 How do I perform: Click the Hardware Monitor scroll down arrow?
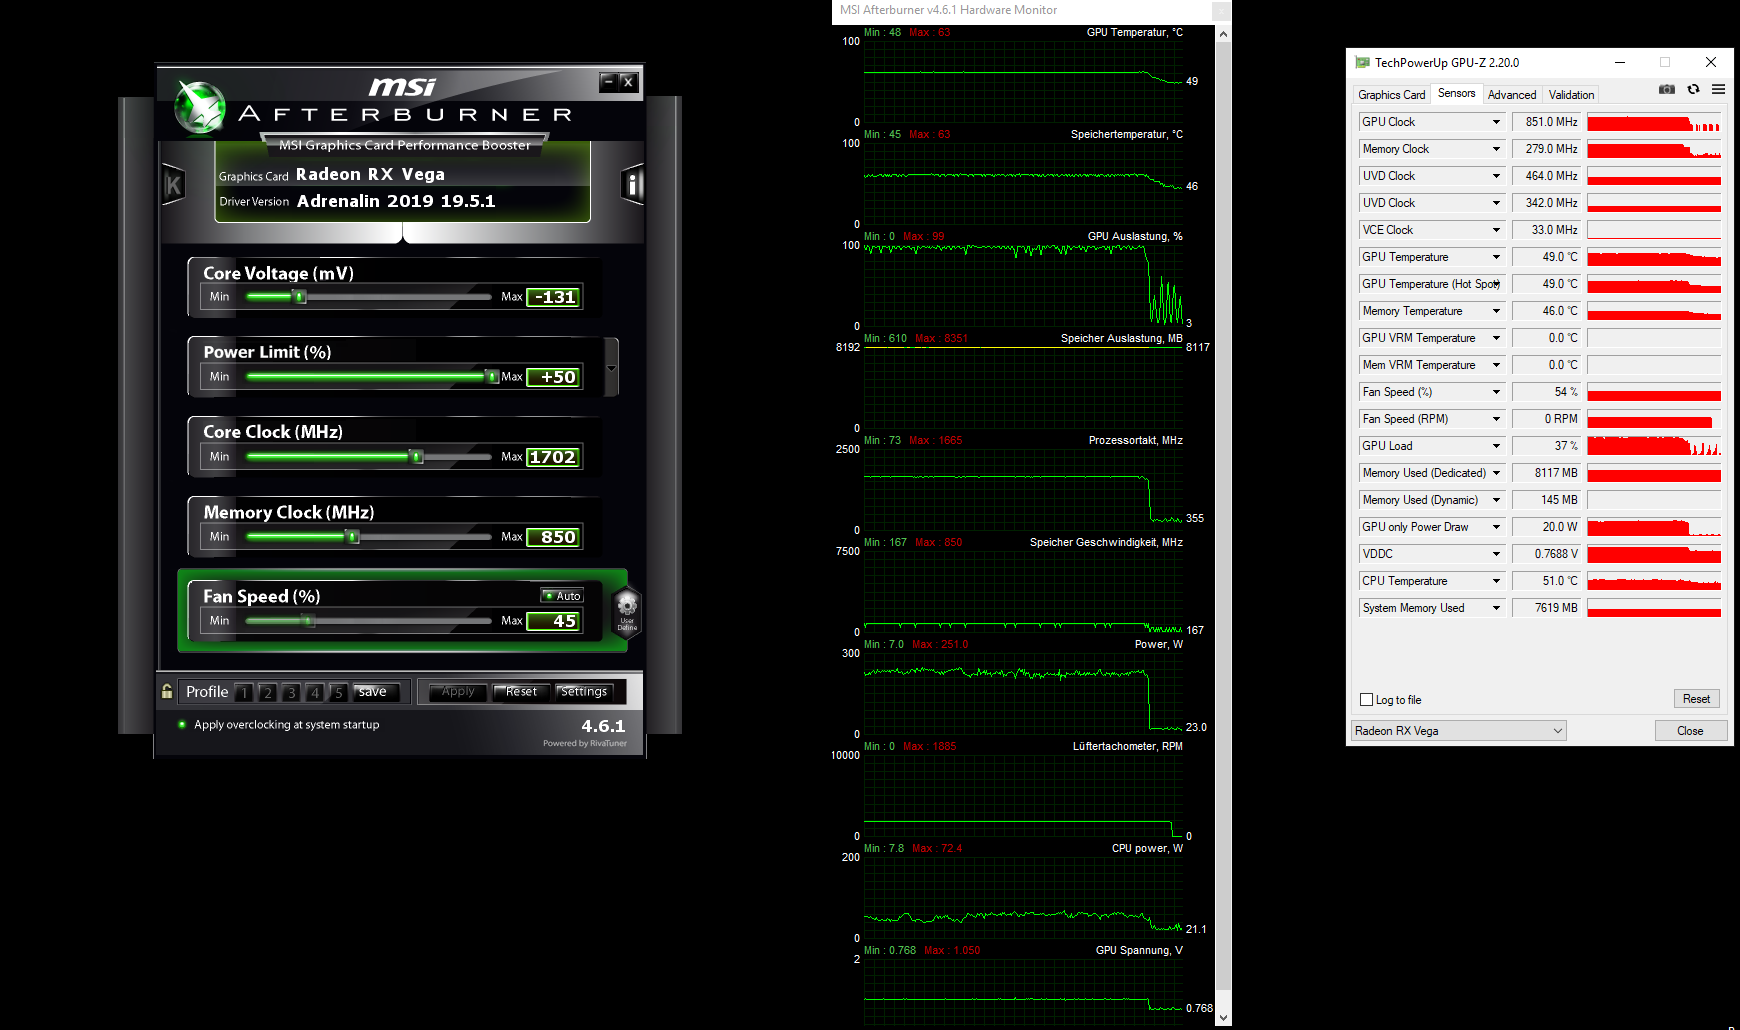pyautogui.click(x=1224, y=1018)
